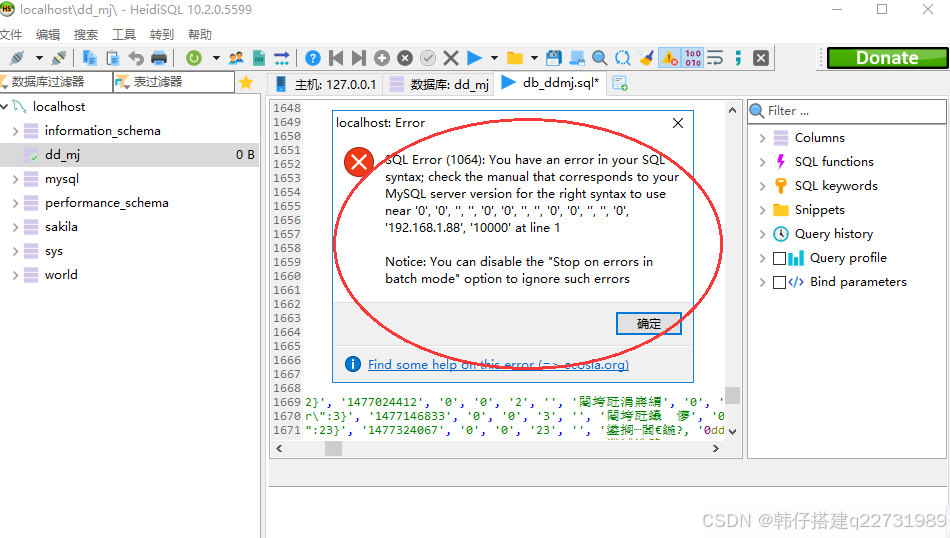Jump to the last row icon
Viewport: 950px width, 538px height.
click(359, 58)
